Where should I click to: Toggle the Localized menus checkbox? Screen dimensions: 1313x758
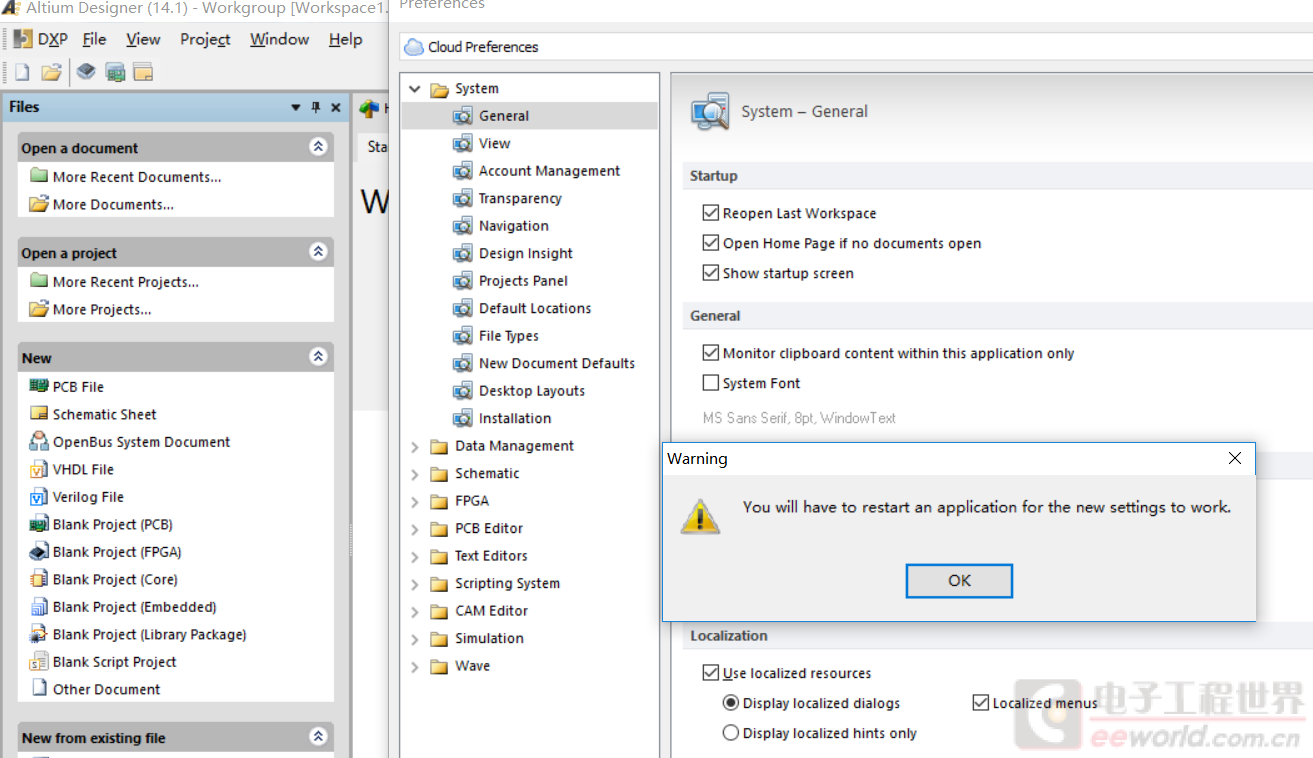981,703
